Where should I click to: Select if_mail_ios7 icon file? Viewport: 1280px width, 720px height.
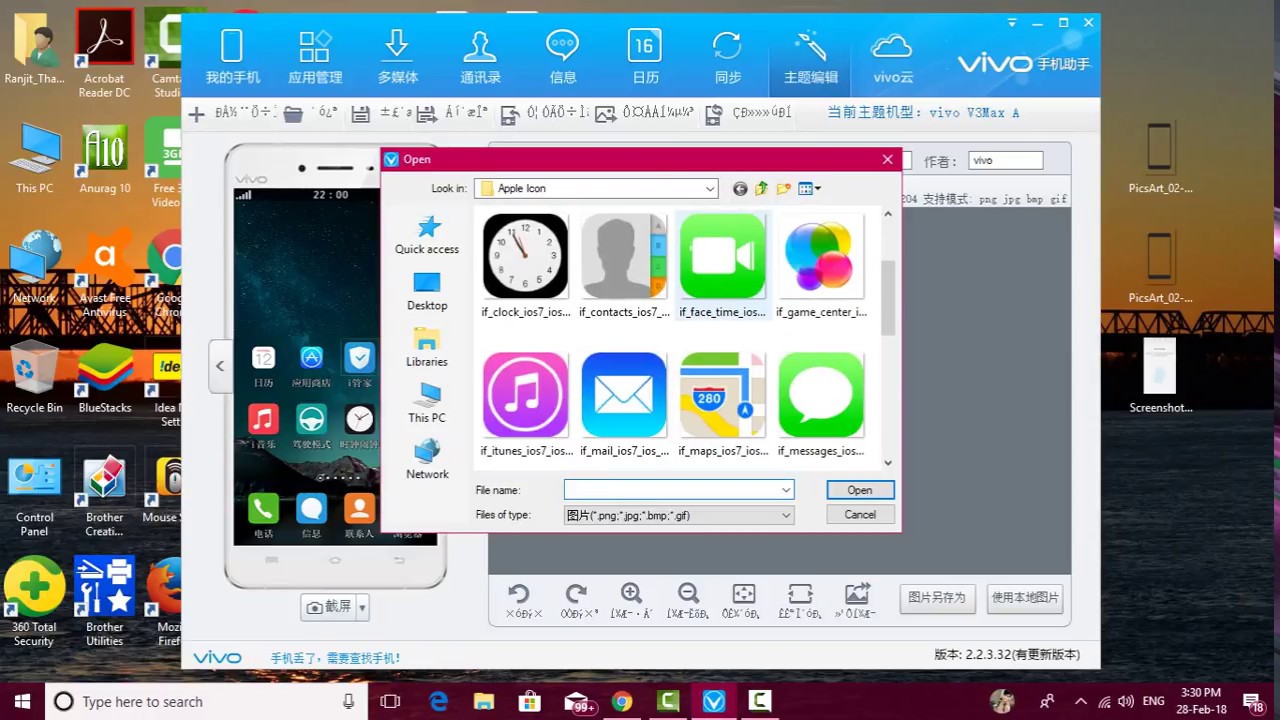point(624,405)
